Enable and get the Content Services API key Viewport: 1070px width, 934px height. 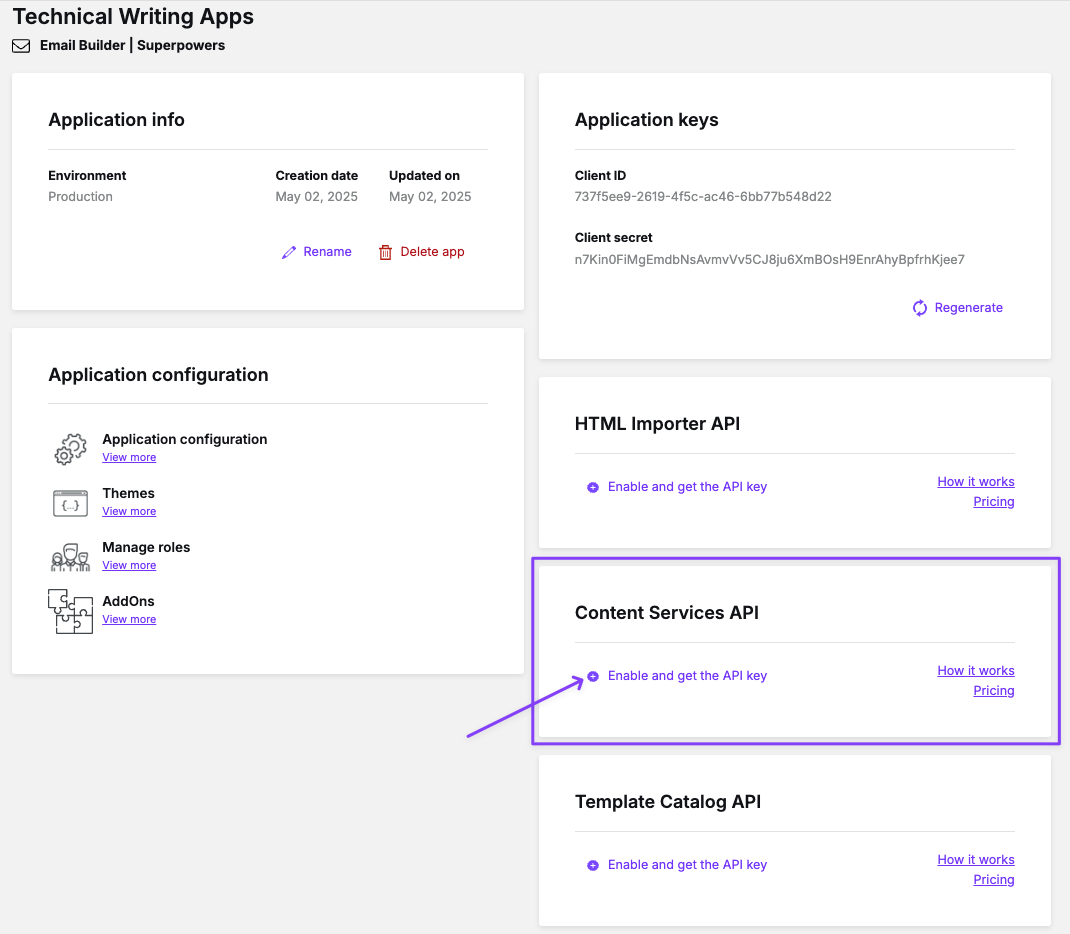click(687, 676)
